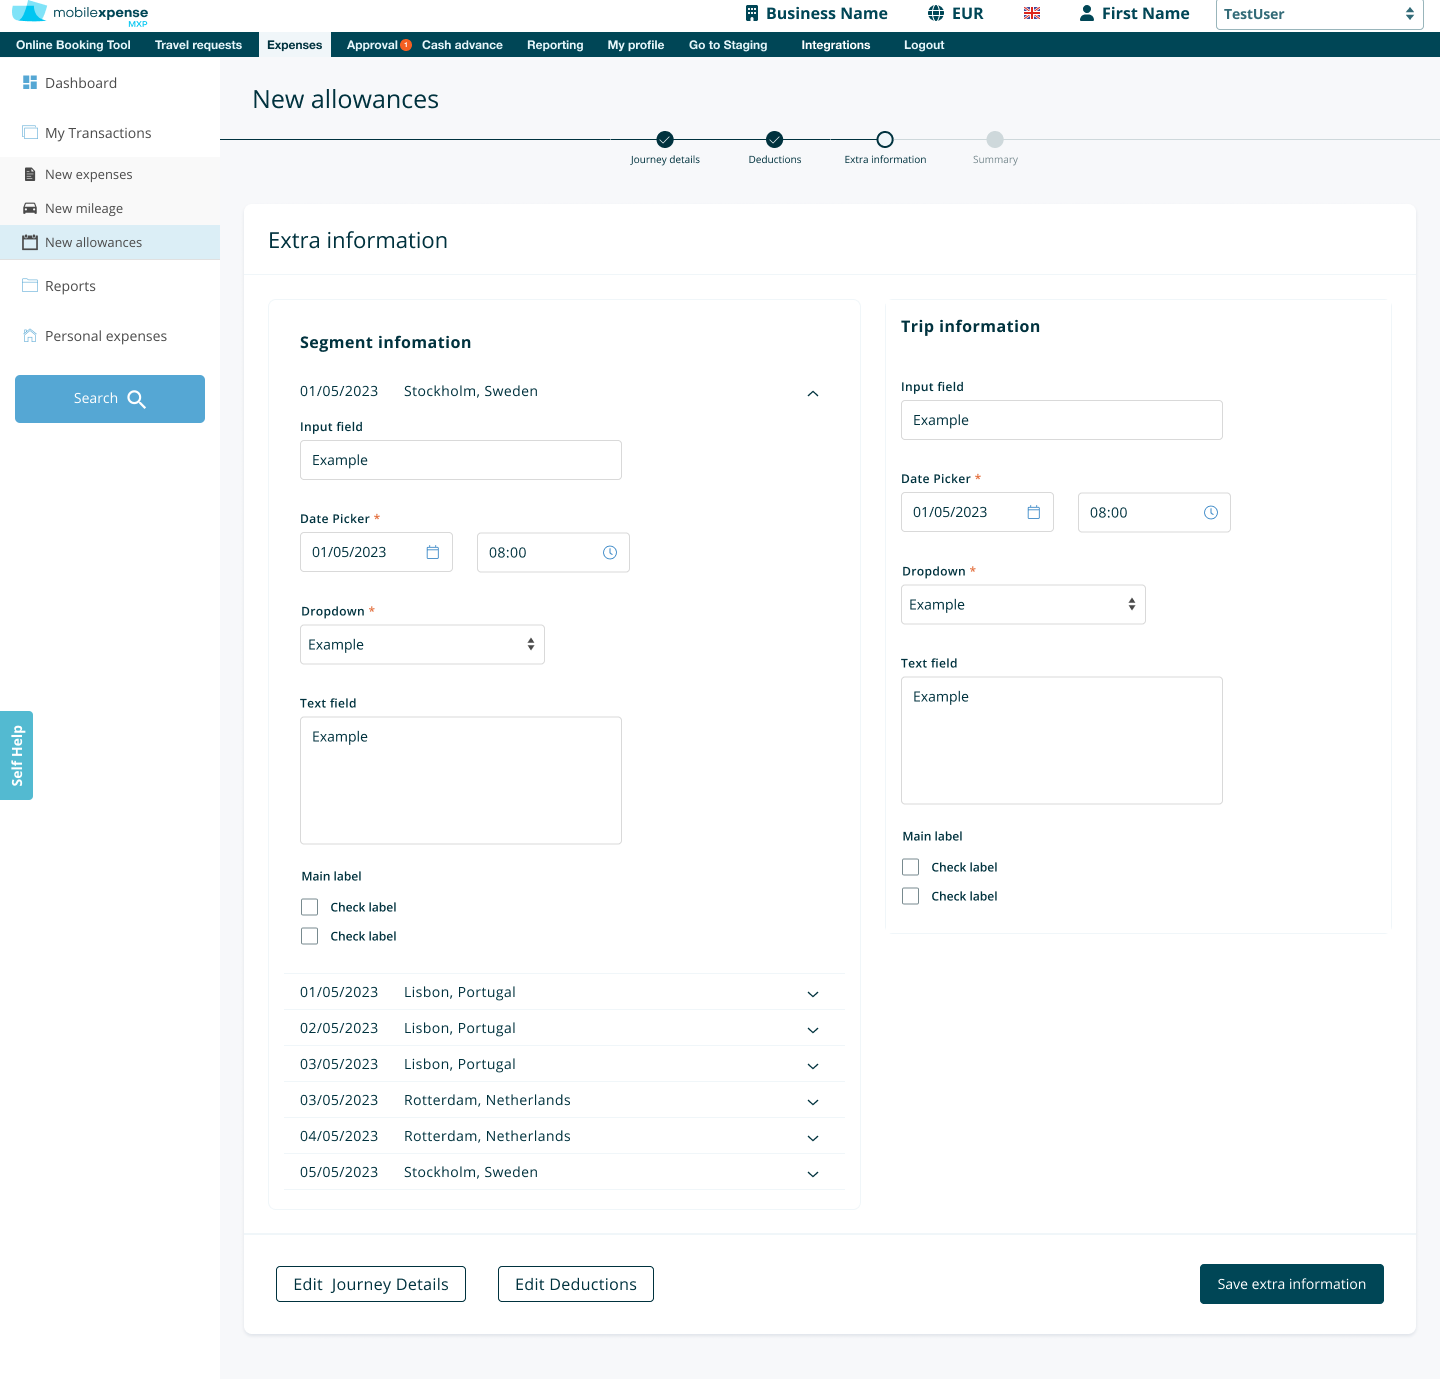1440x1379 pixels.
Task: Open Personal expenses
Action: [x=106, y=336]
